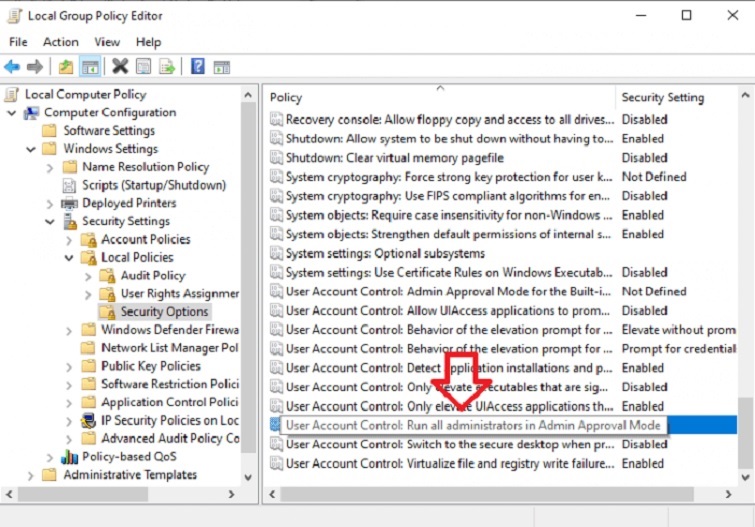
Task: Click the Export List toolbar icon
Action: click(167, 67)
